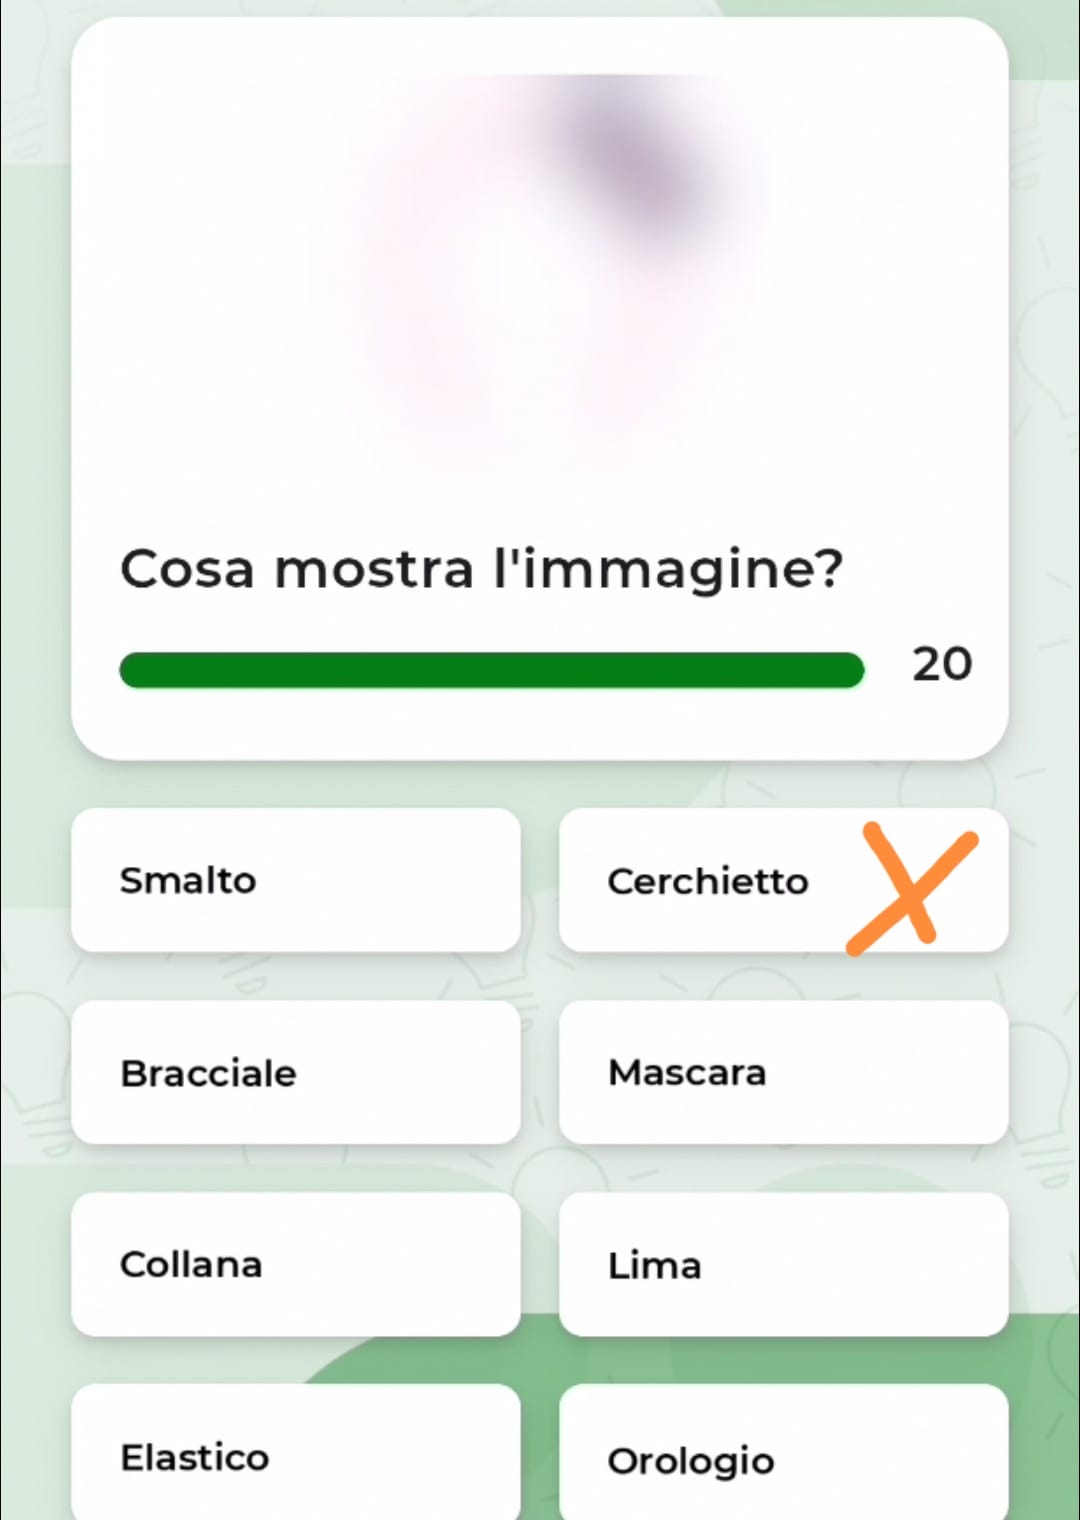Tap the countdown number 20
This screenshot has height=1520, width=1080.
[941, 664]
